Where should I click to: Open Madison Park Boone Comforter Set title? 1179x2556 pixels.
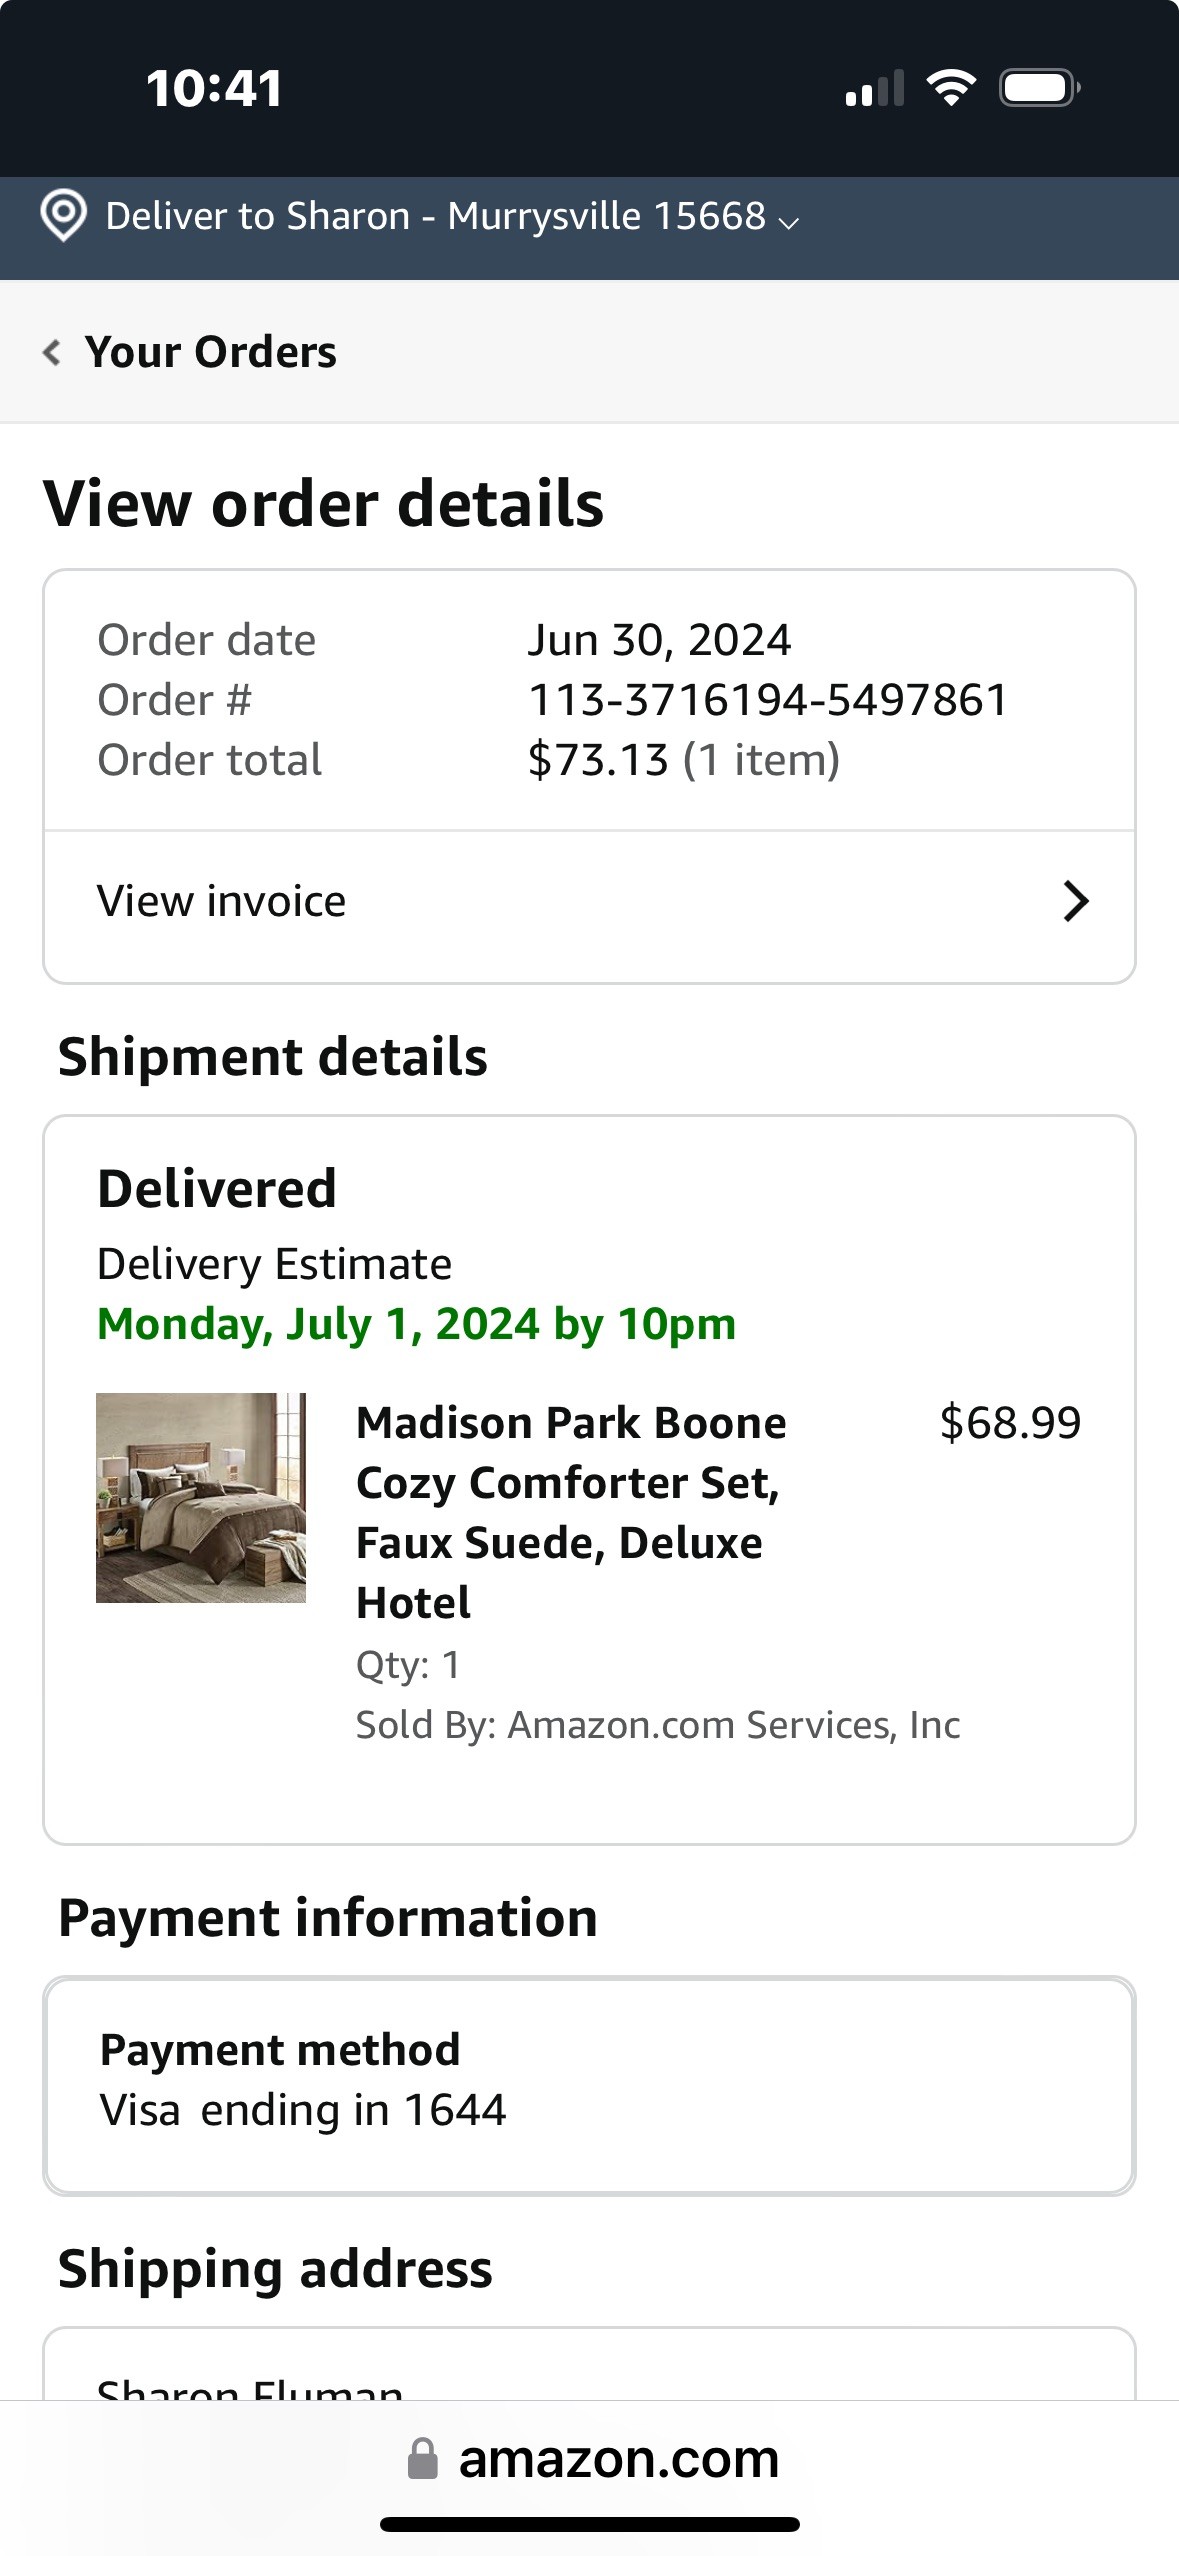572,1512
